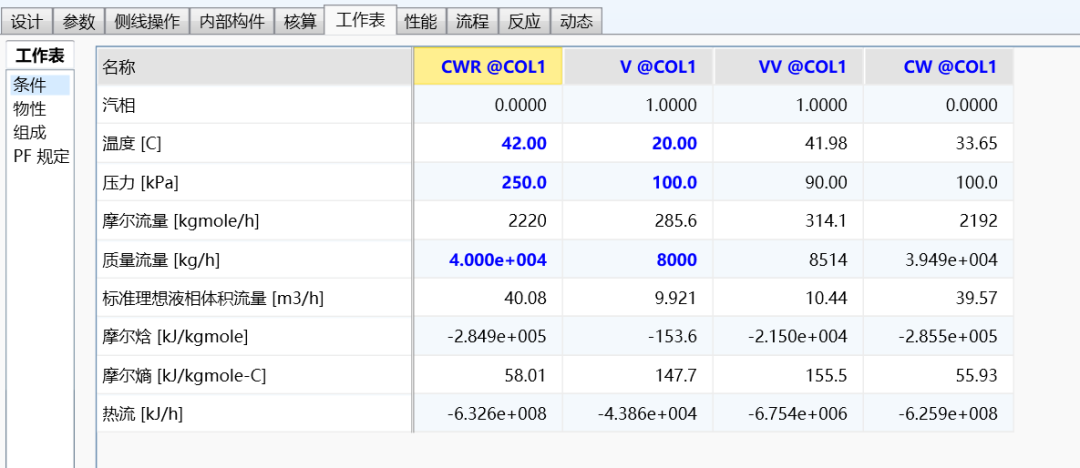Select 物性 in the worksheet list
Image resolution: width=1080 pixels, height=468 pixels.
30,109
